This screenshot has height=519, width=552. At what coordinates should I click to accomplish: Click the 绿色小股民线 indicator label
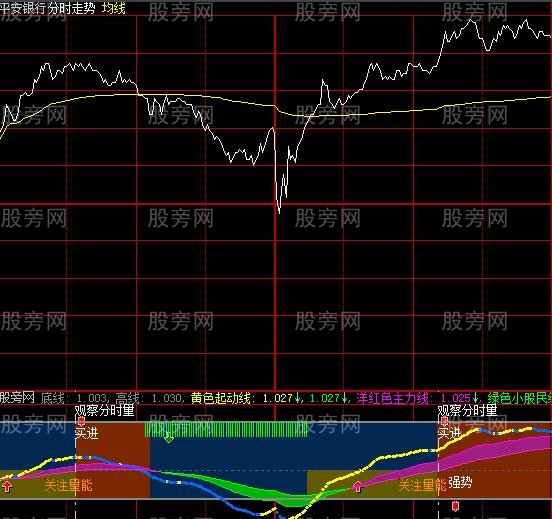pyautogui.click(x=520, y=398)
